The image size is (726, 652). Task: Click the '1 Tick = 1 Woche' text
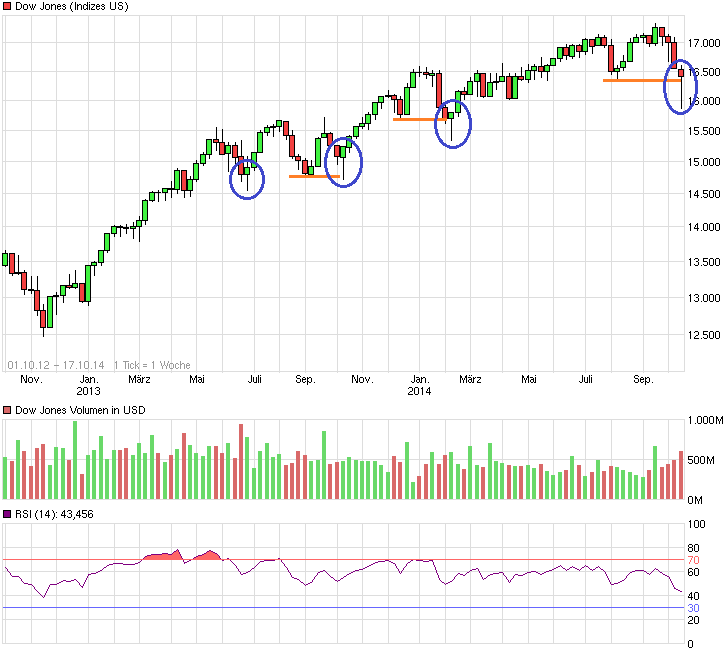(x=152, y=365)
